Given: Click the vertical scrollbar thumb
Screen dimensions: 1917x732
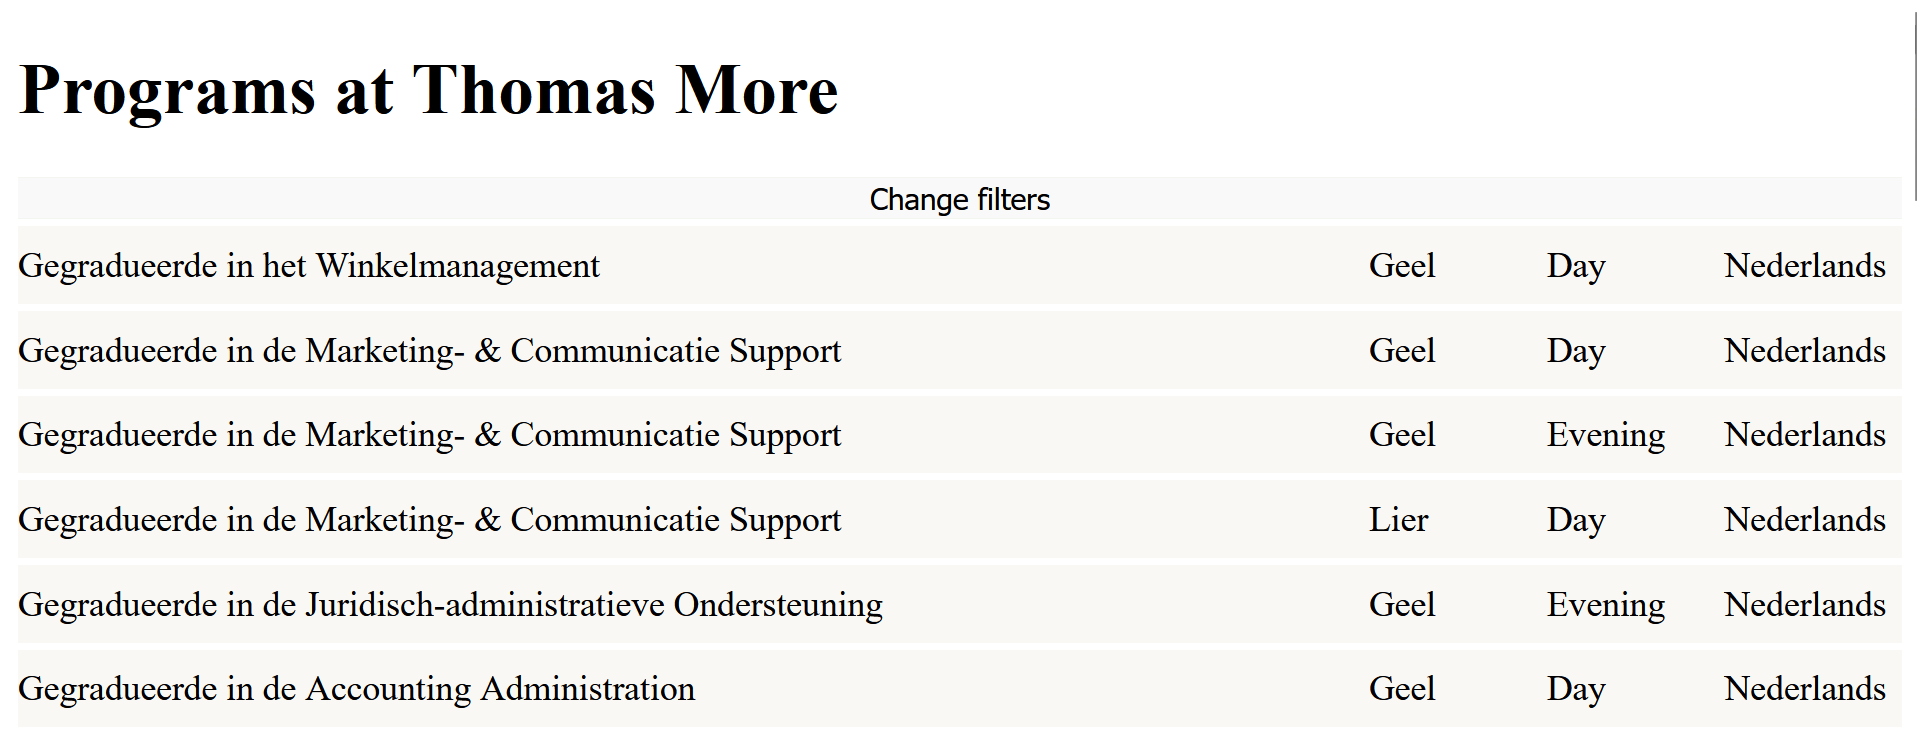Looking at the screenshot, I should (1914, 100).
